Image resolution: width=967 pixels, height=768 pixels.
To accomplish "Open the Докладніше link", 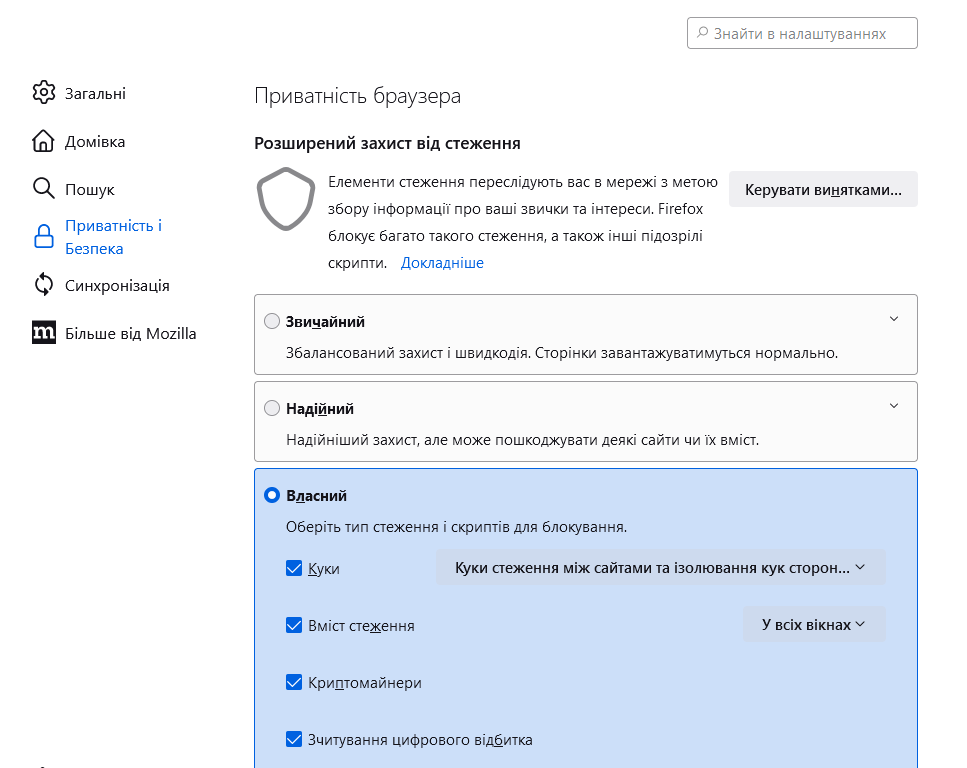I will click(442, 263).
